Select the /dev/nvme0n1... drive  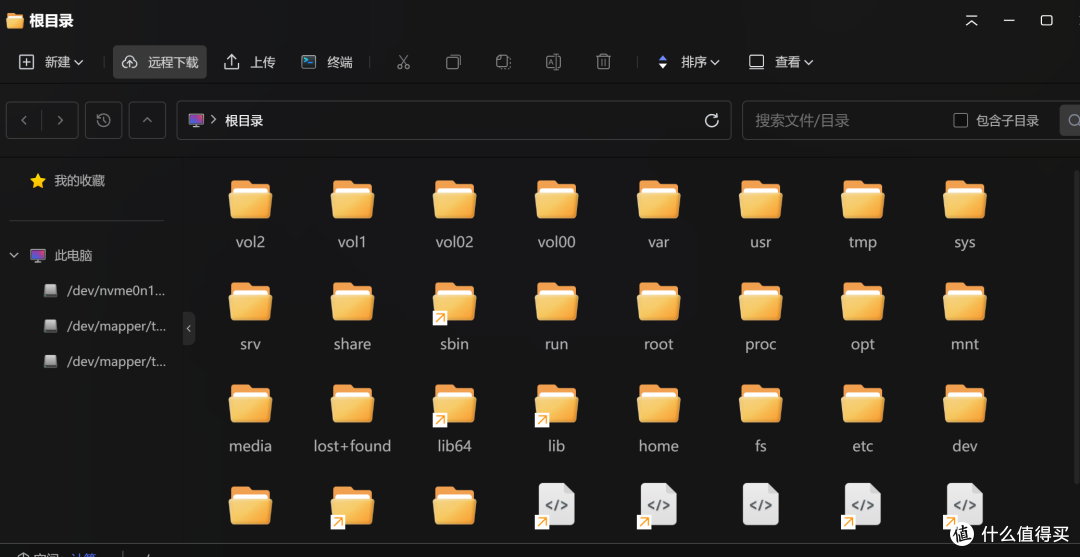point(105,291)
